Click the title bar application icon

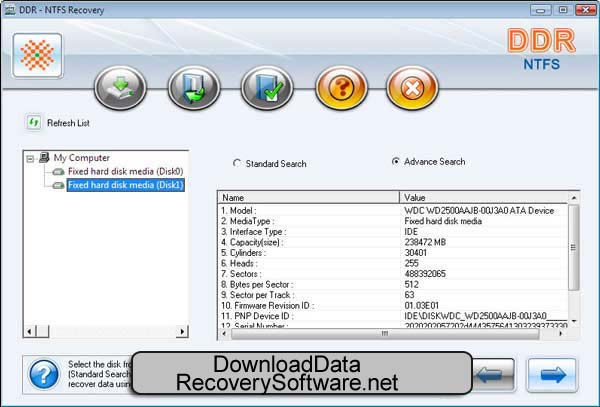tap(10, 10)
